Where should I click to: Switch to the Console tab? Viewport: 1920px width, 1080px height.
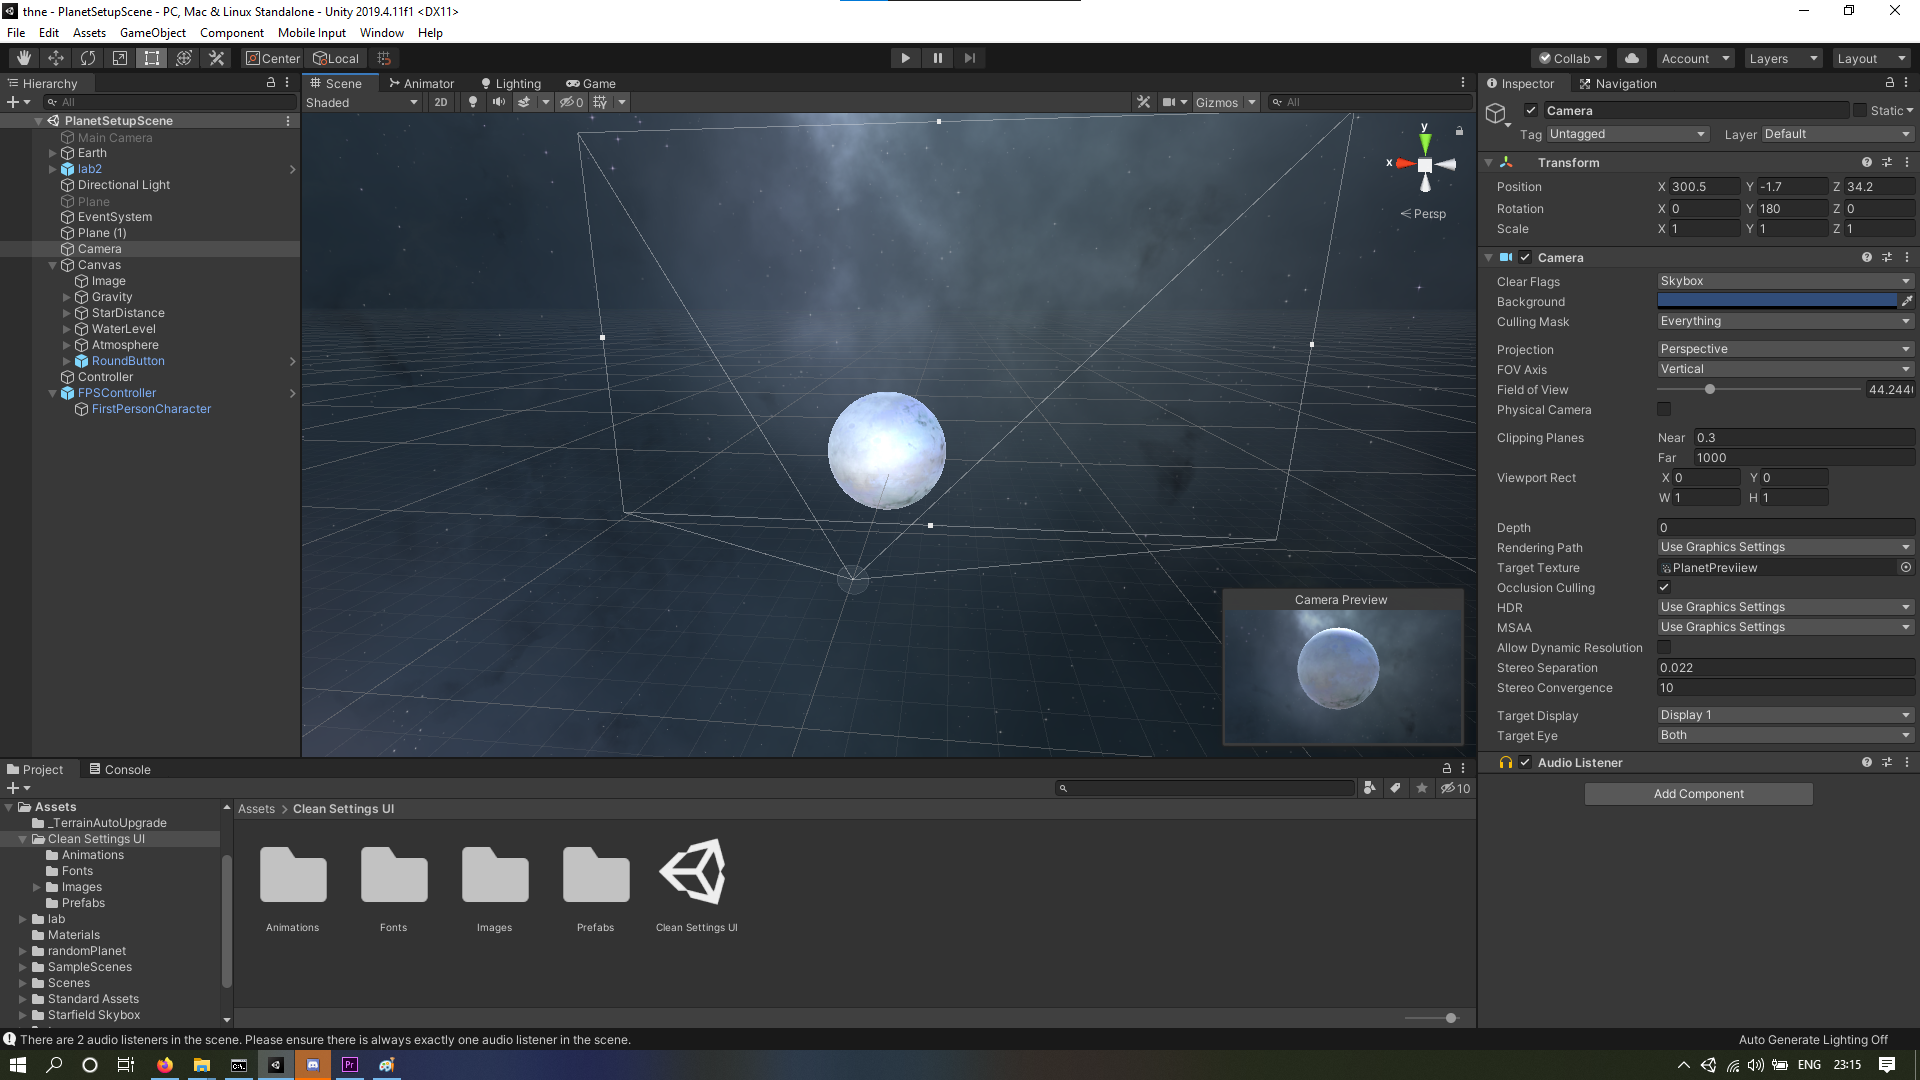point(120,769)
